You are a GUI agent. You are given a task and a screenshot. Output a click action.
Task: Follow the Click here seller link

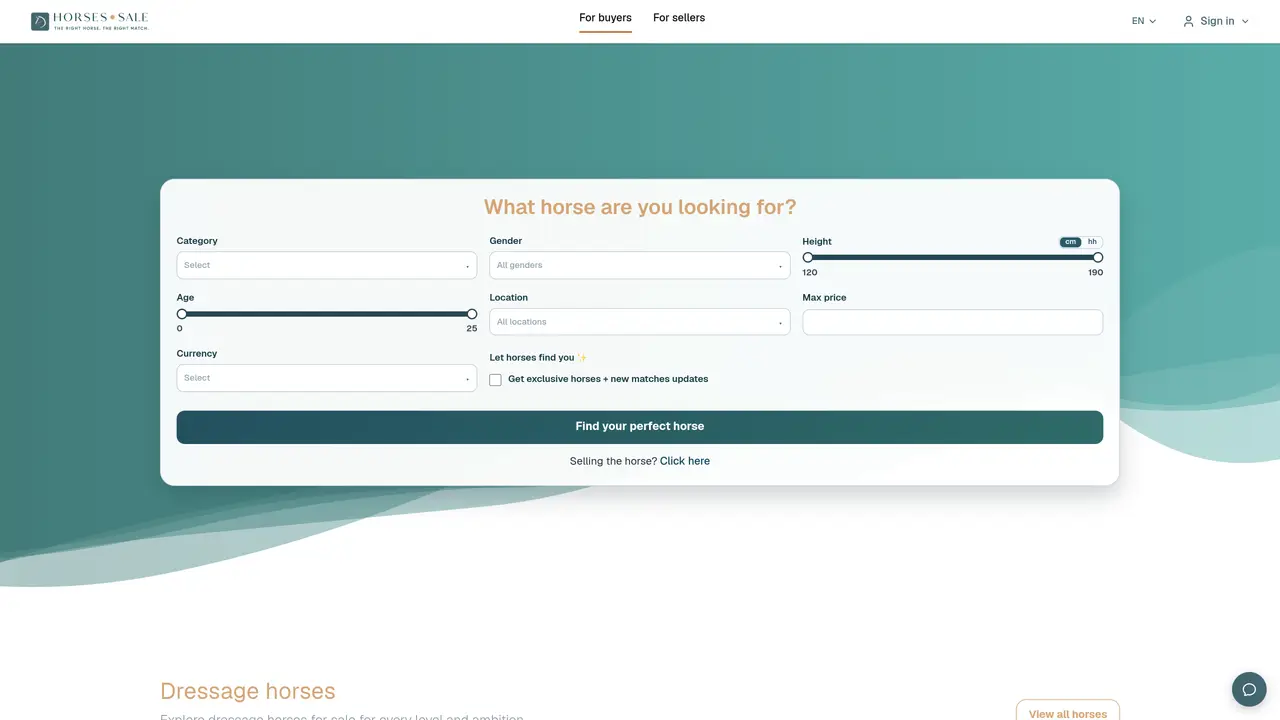[685, 461]
